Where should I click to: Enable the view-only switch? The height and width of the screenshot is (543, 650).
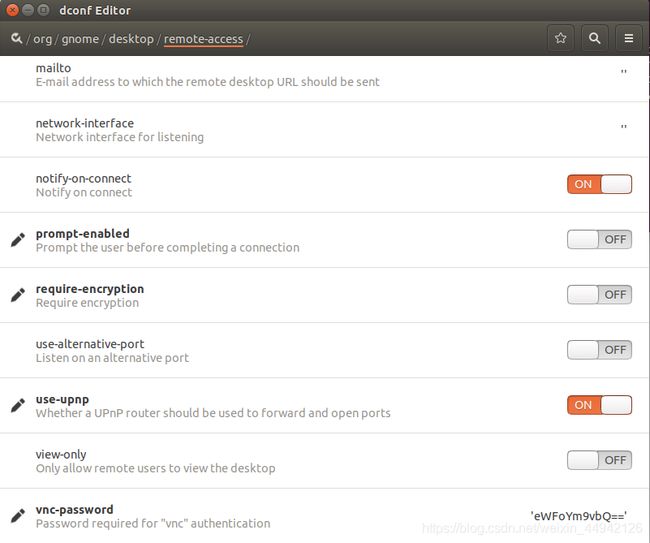pos(599,460)
